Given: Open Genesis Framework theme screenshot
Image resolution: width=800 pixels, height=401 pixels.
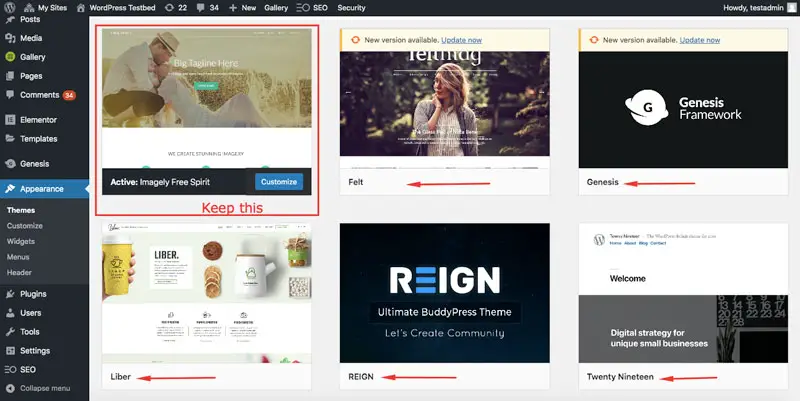Looking at the screenshot, I should [x=683, y=110].
